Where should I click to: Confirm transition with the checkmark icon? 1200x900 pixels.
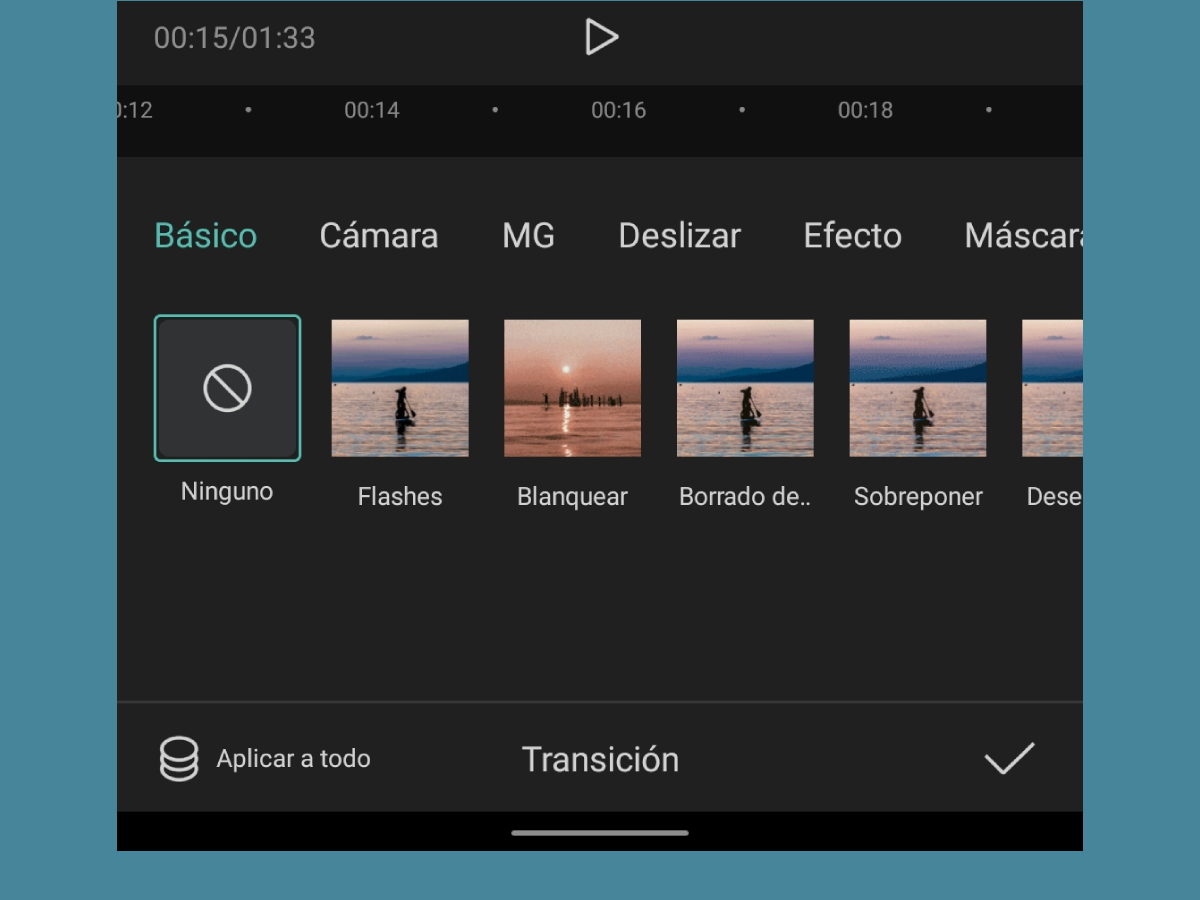tap(1008, 758)
